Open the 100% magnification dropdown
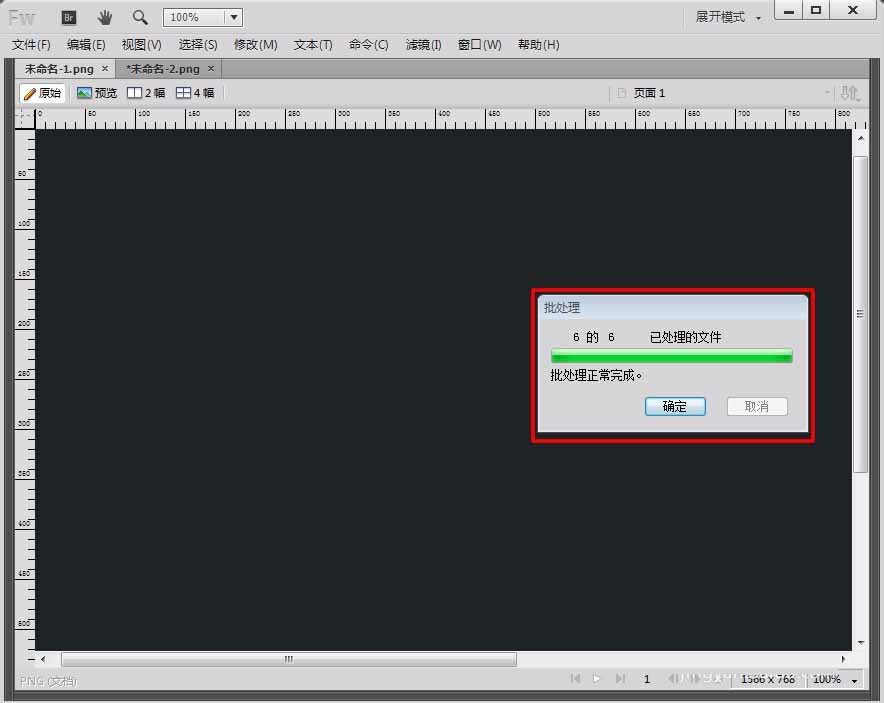Viewport: 884px width, 703px height. click(x=232, y=17)
